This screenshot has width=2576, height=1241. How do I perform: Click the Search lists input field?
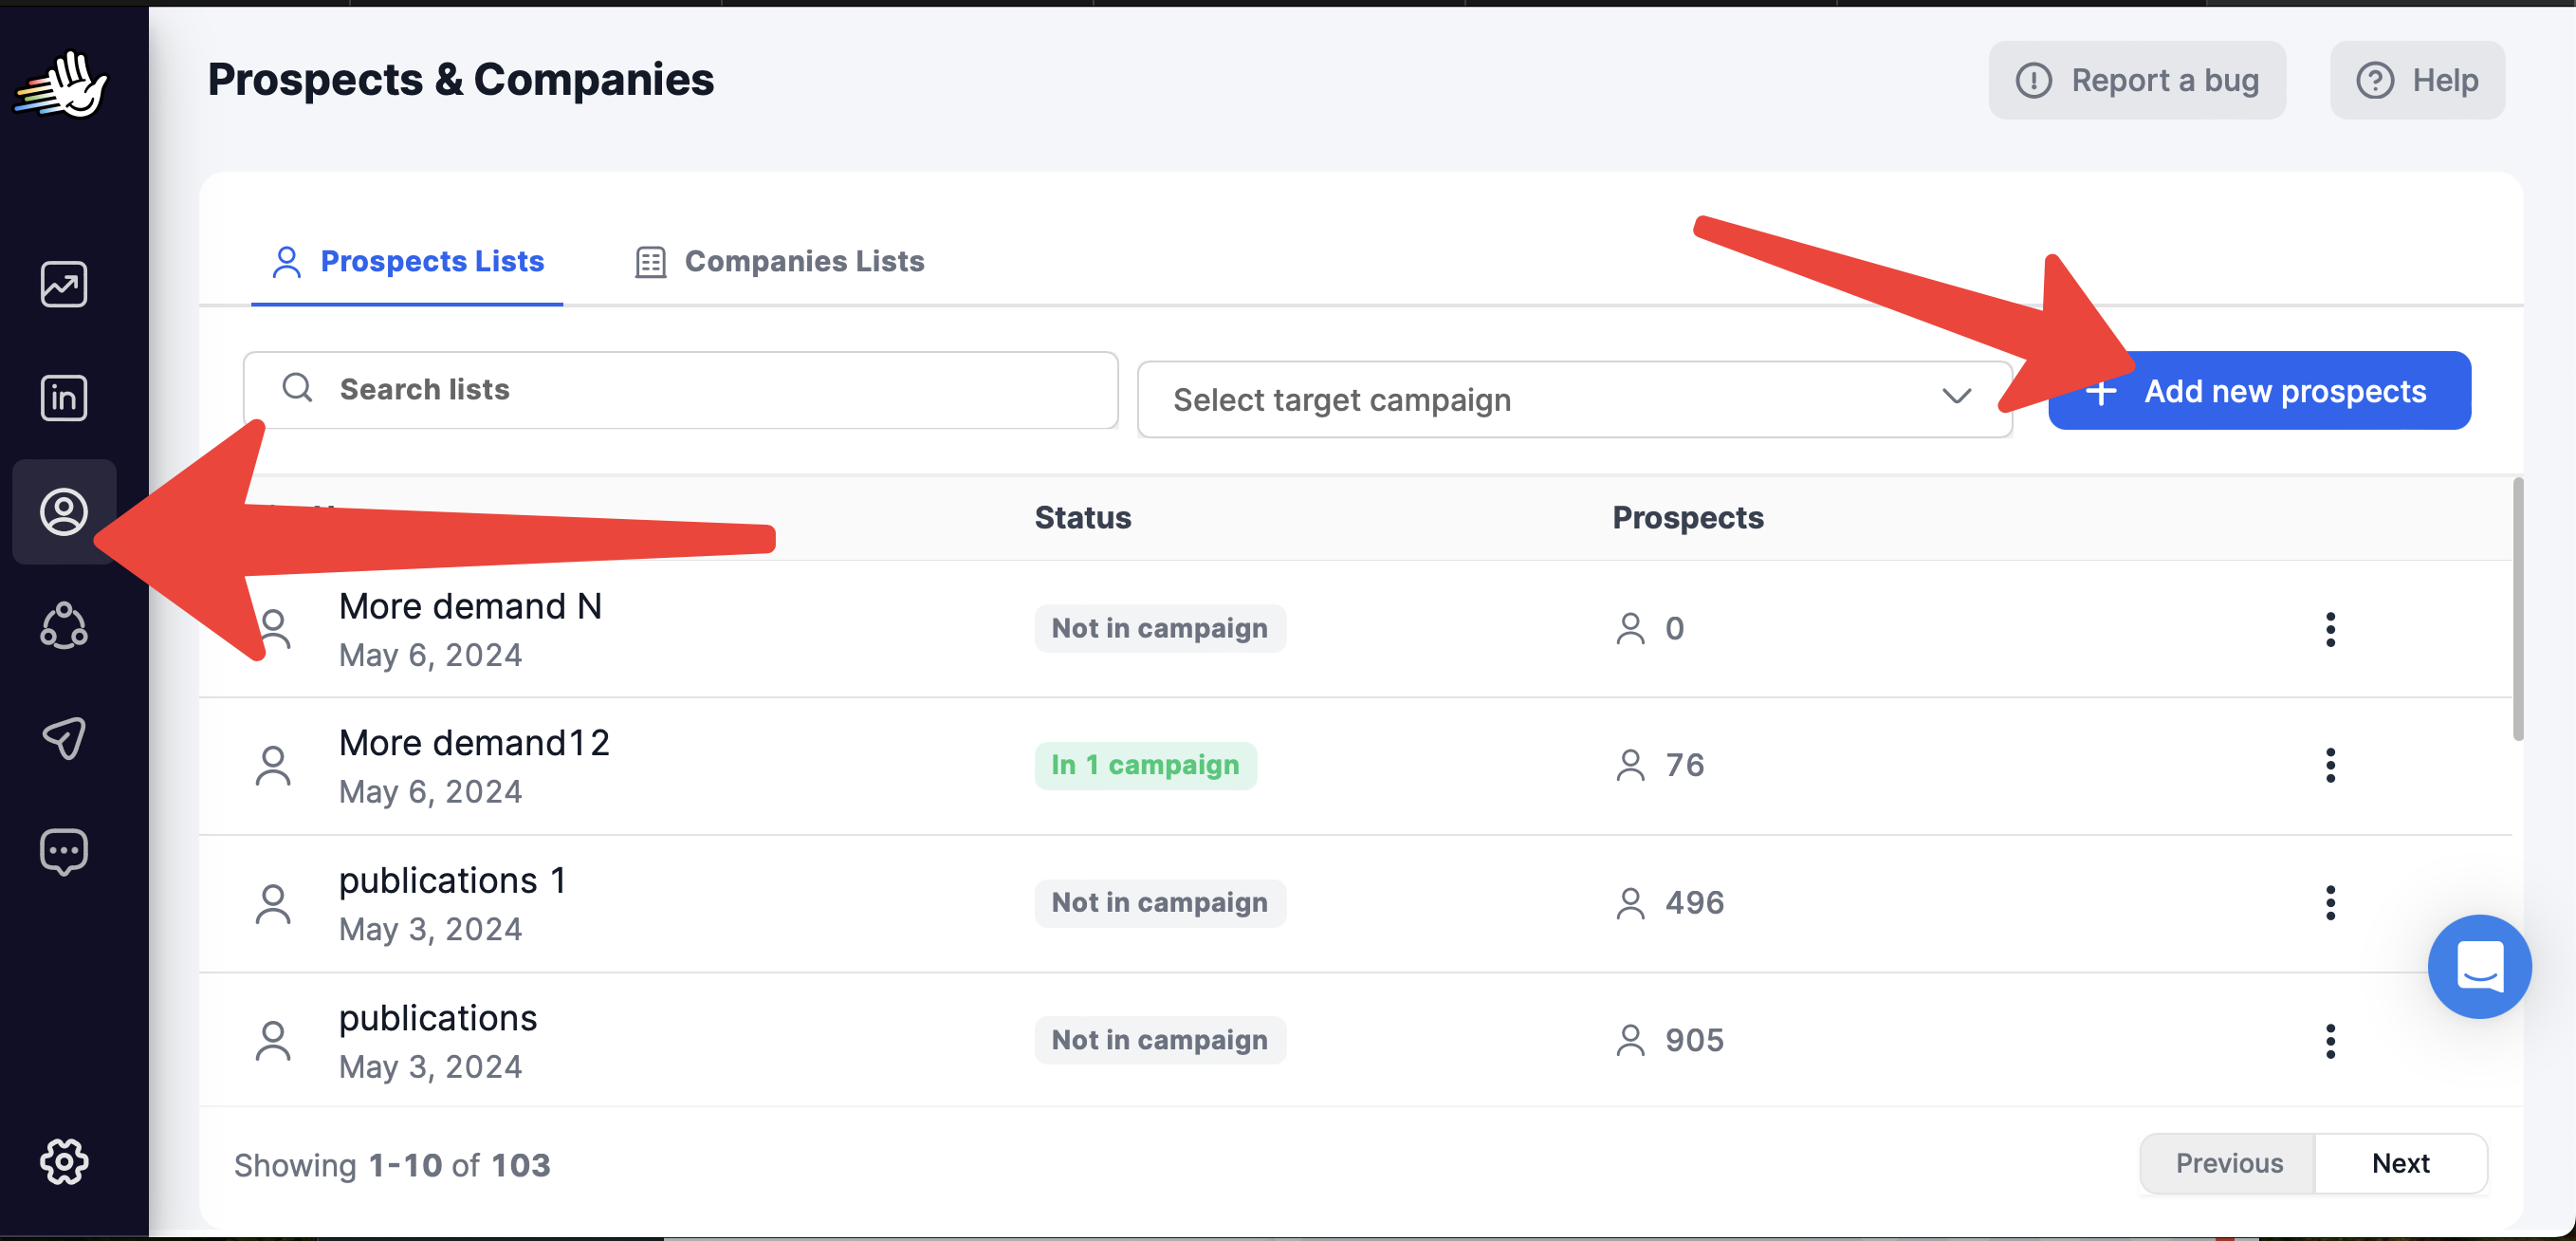coord(680,389)
